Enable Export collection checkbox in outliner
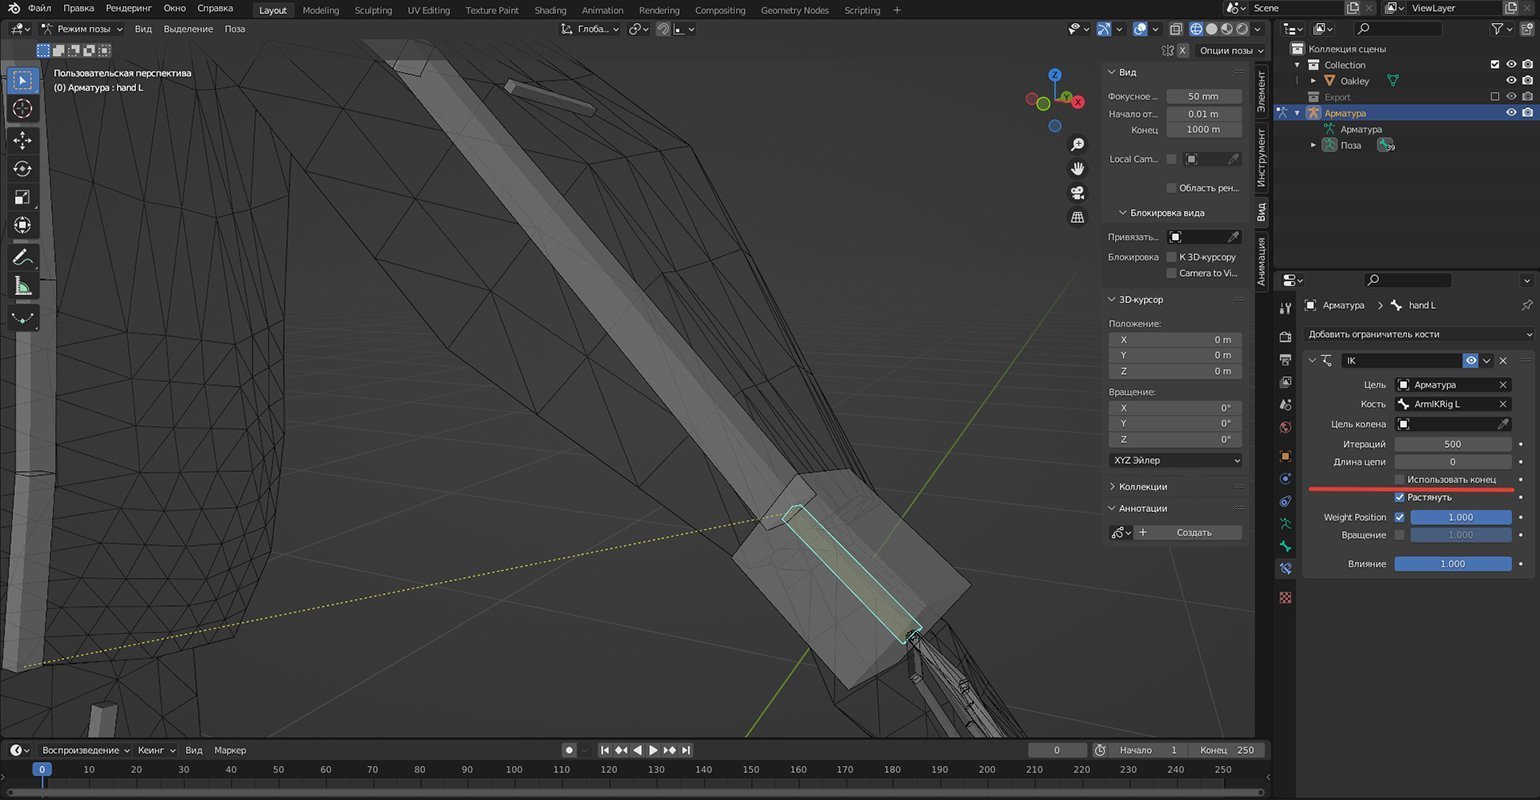 pos(1495,97)
